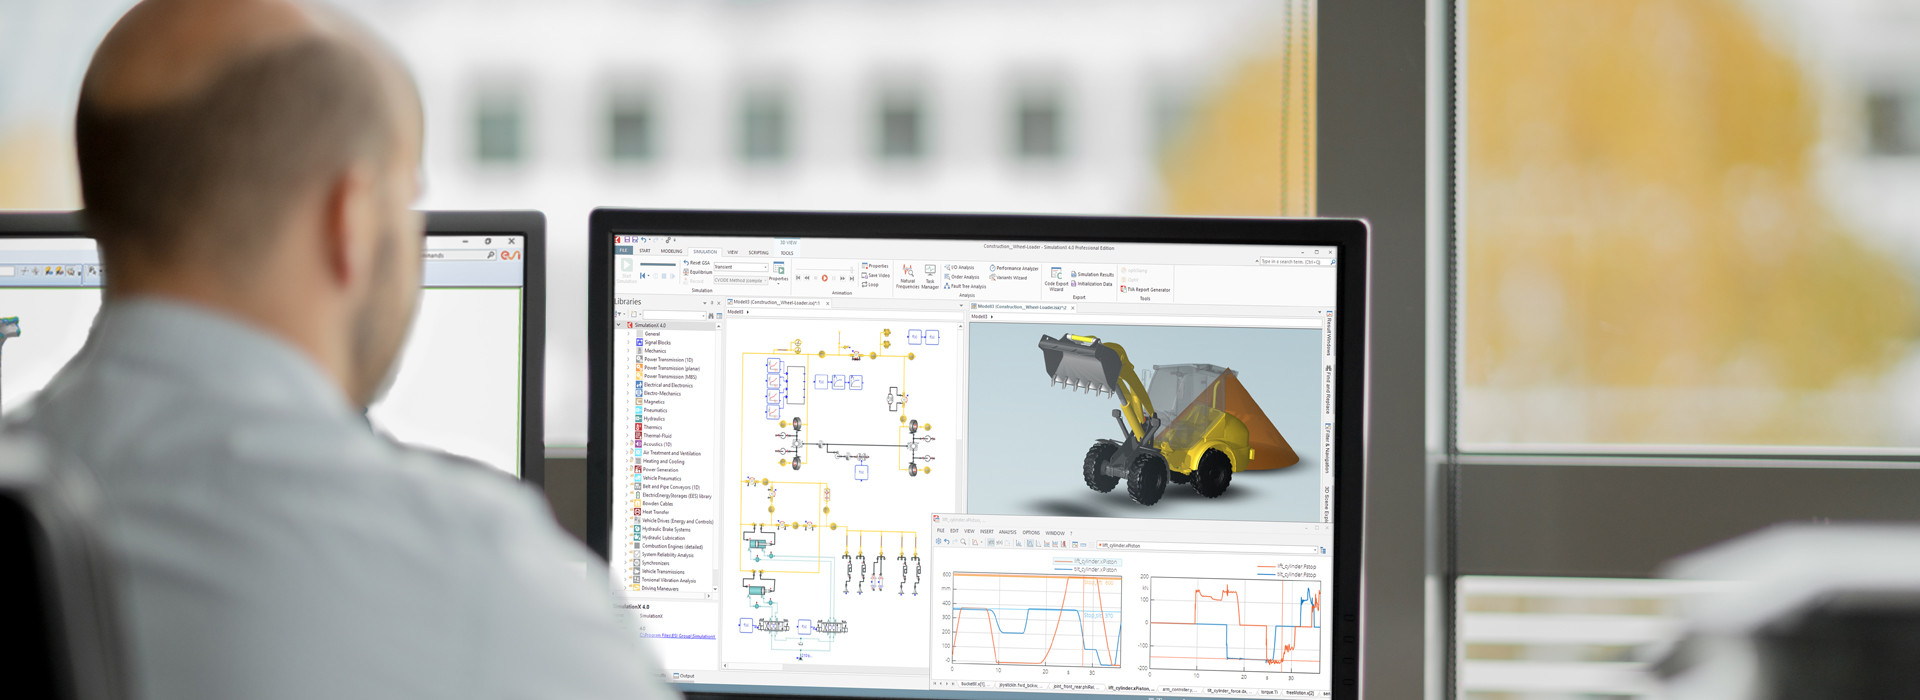Undo using the quick access toolbar
The height and width of the screenshot is (700, 1920).
pos(643,240)
